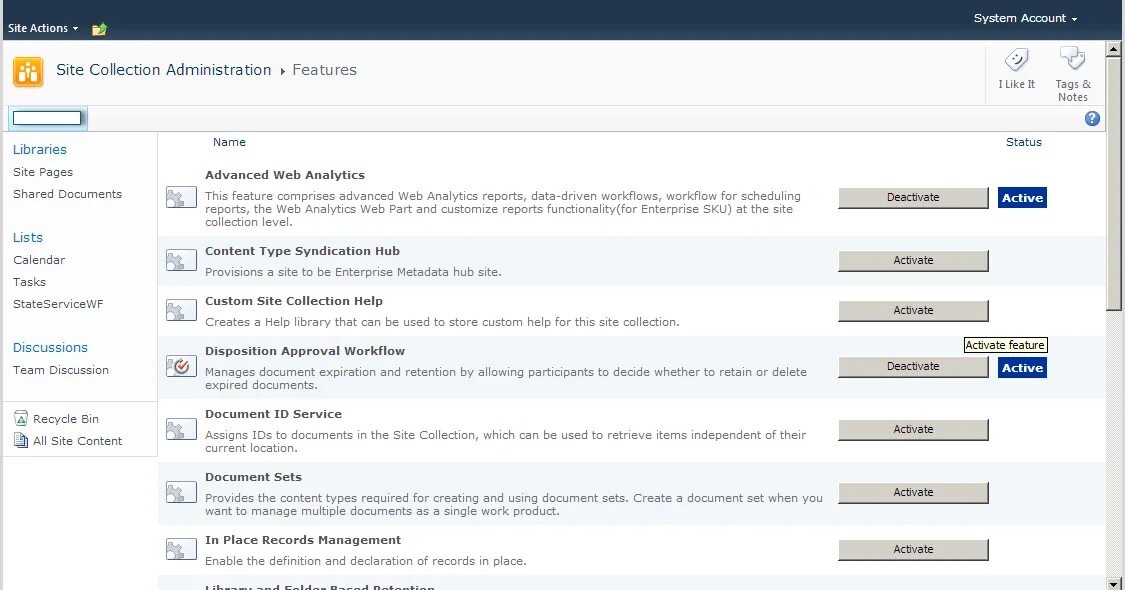Open the Site Actions dropdown menu
Viewport: 1125px width, 590px height.
[43, 29]
